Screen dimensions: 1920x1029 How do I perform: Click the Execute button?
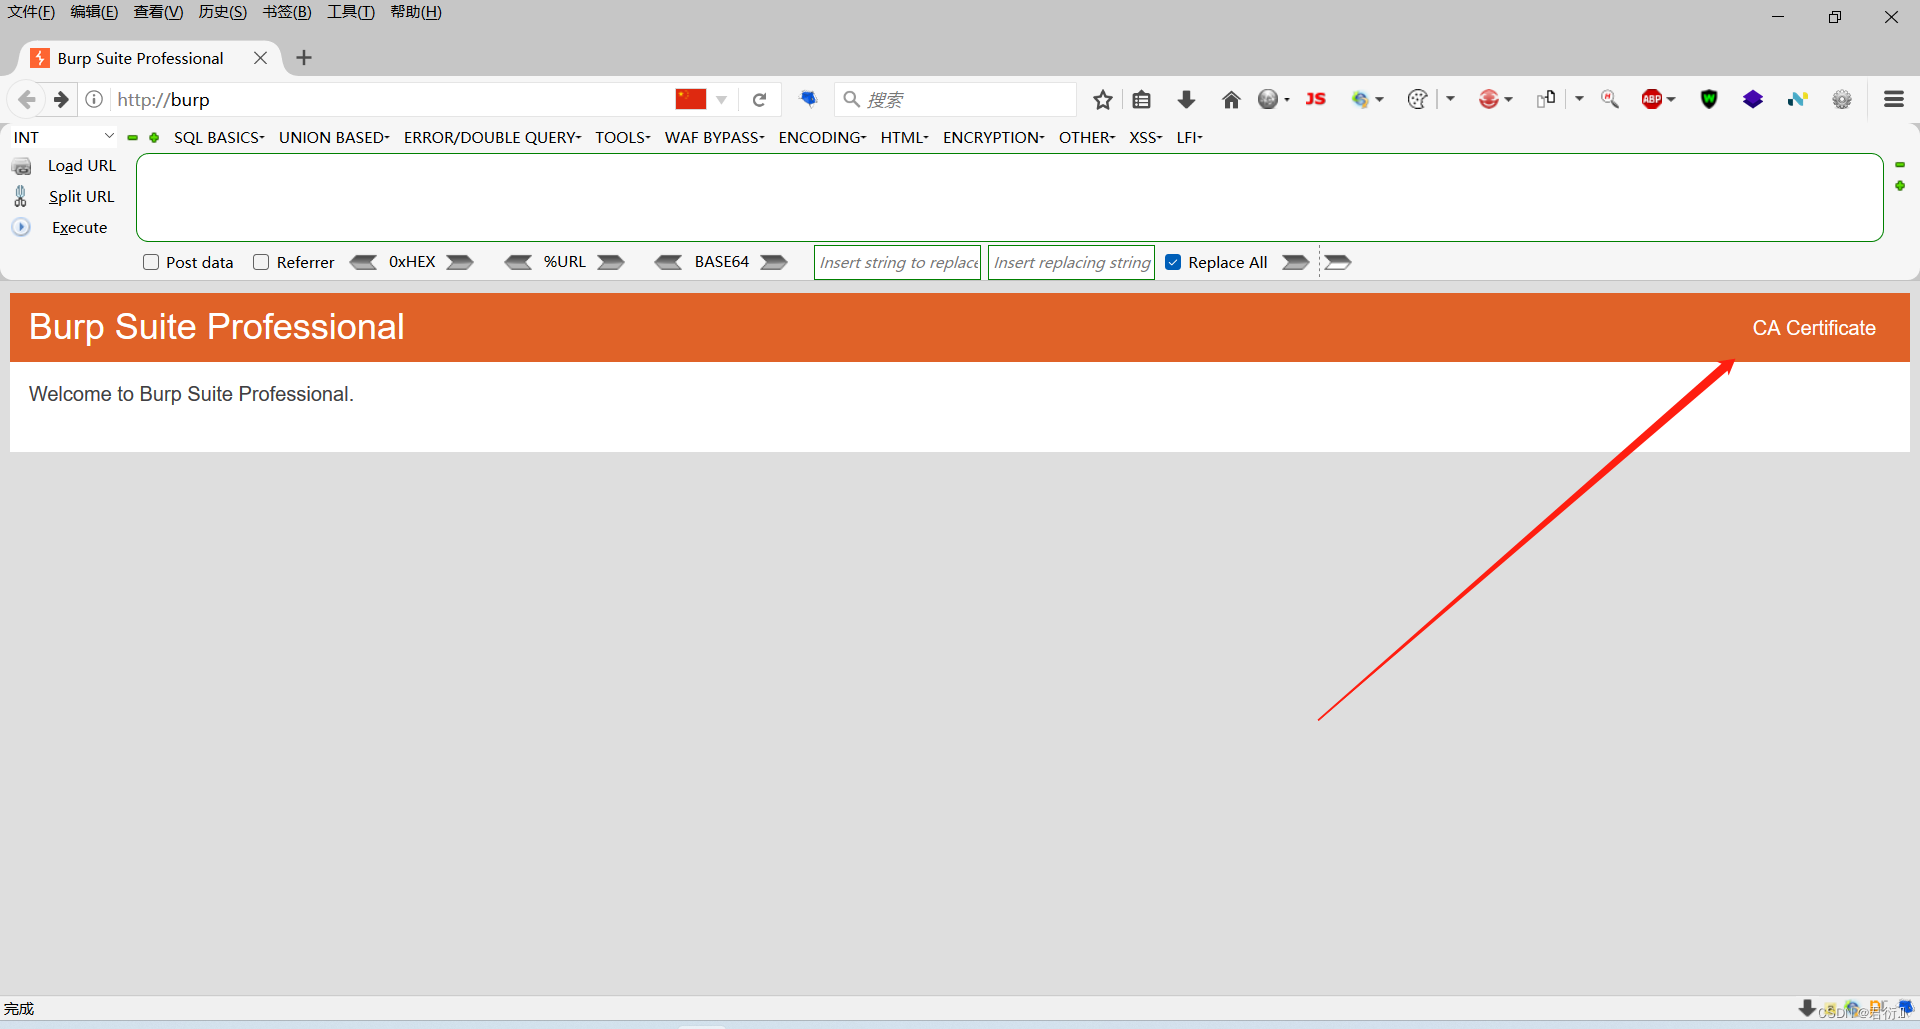pyautogui.click(x=79, y=228)
